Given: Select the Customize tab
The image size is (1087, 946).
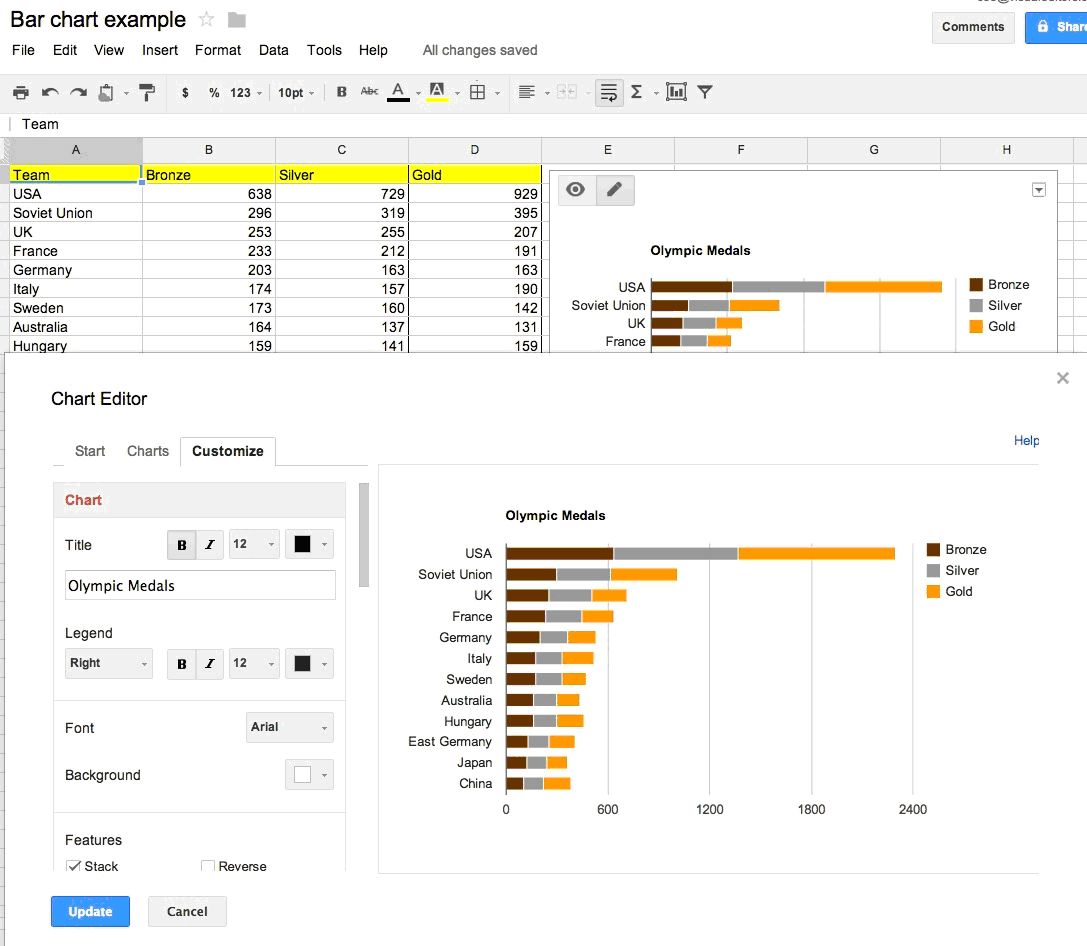Looking at the screenshot, I should (x=228, y=451).
